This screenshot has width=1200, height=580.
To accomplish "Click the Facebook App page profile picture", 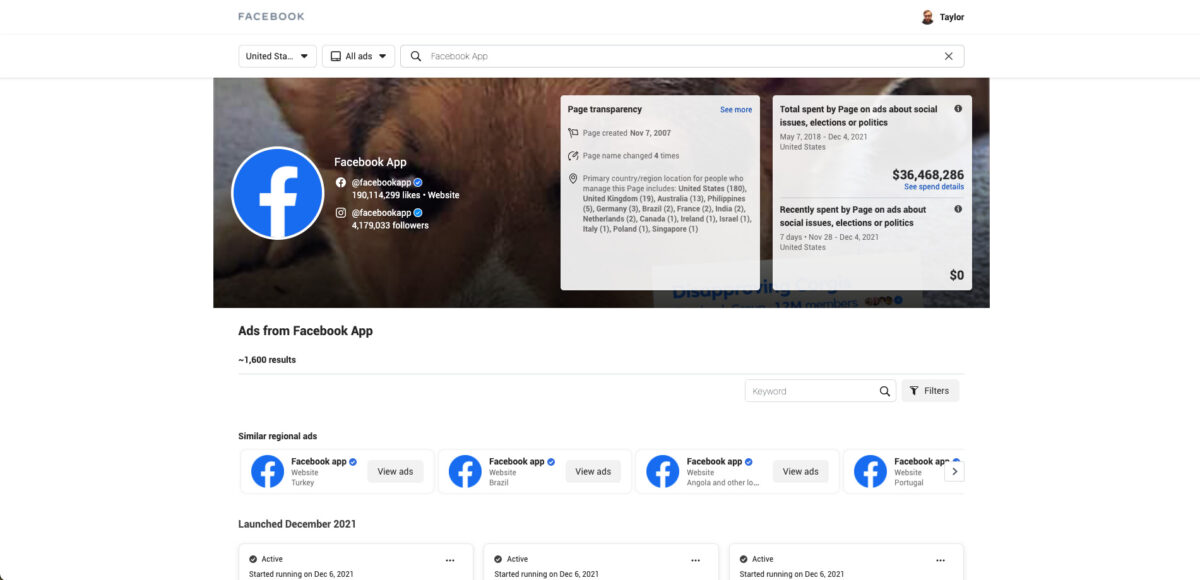I will (278, 192).
